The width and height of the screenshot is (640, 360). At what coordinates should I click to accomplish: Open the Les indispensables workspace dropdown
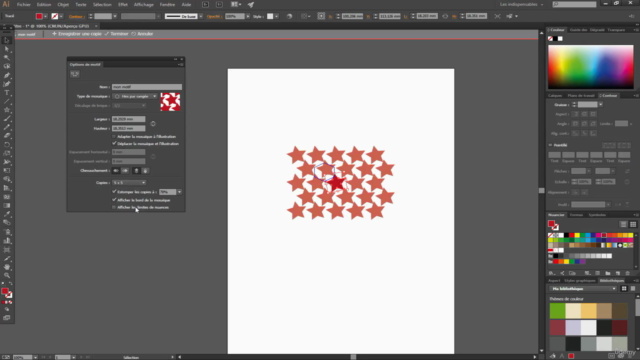(522, 4)
